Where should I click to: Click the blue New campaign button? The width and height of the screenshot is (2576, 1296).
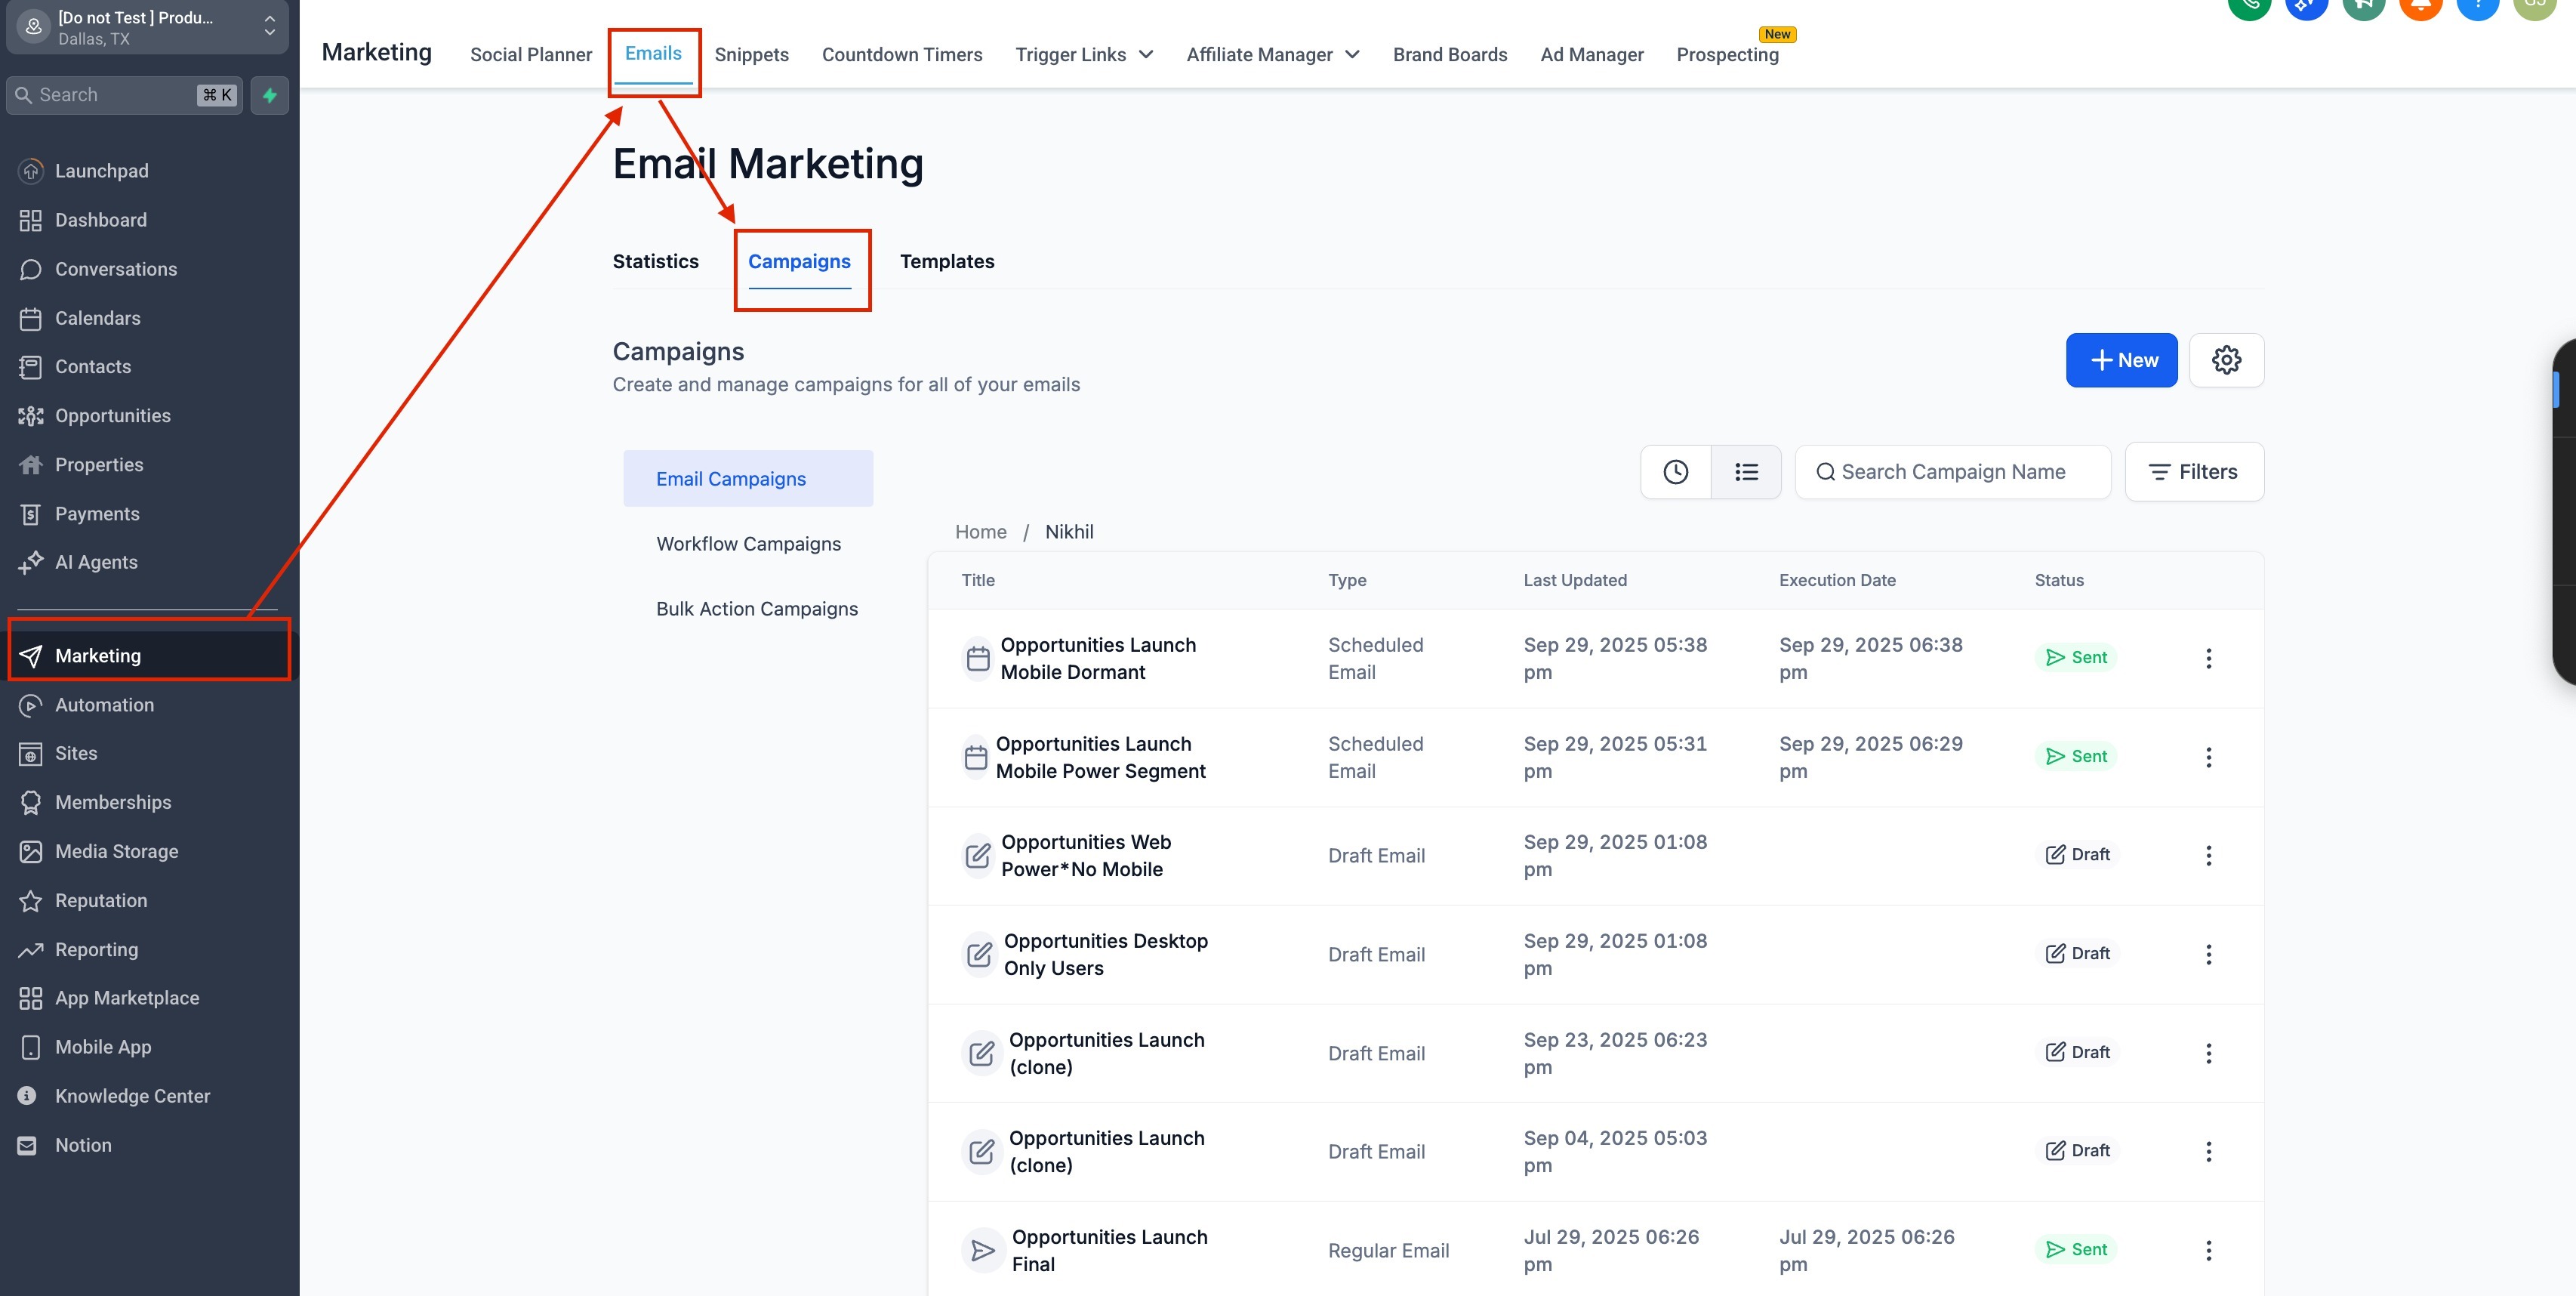pyautogui.click(x=2121, y=360)
